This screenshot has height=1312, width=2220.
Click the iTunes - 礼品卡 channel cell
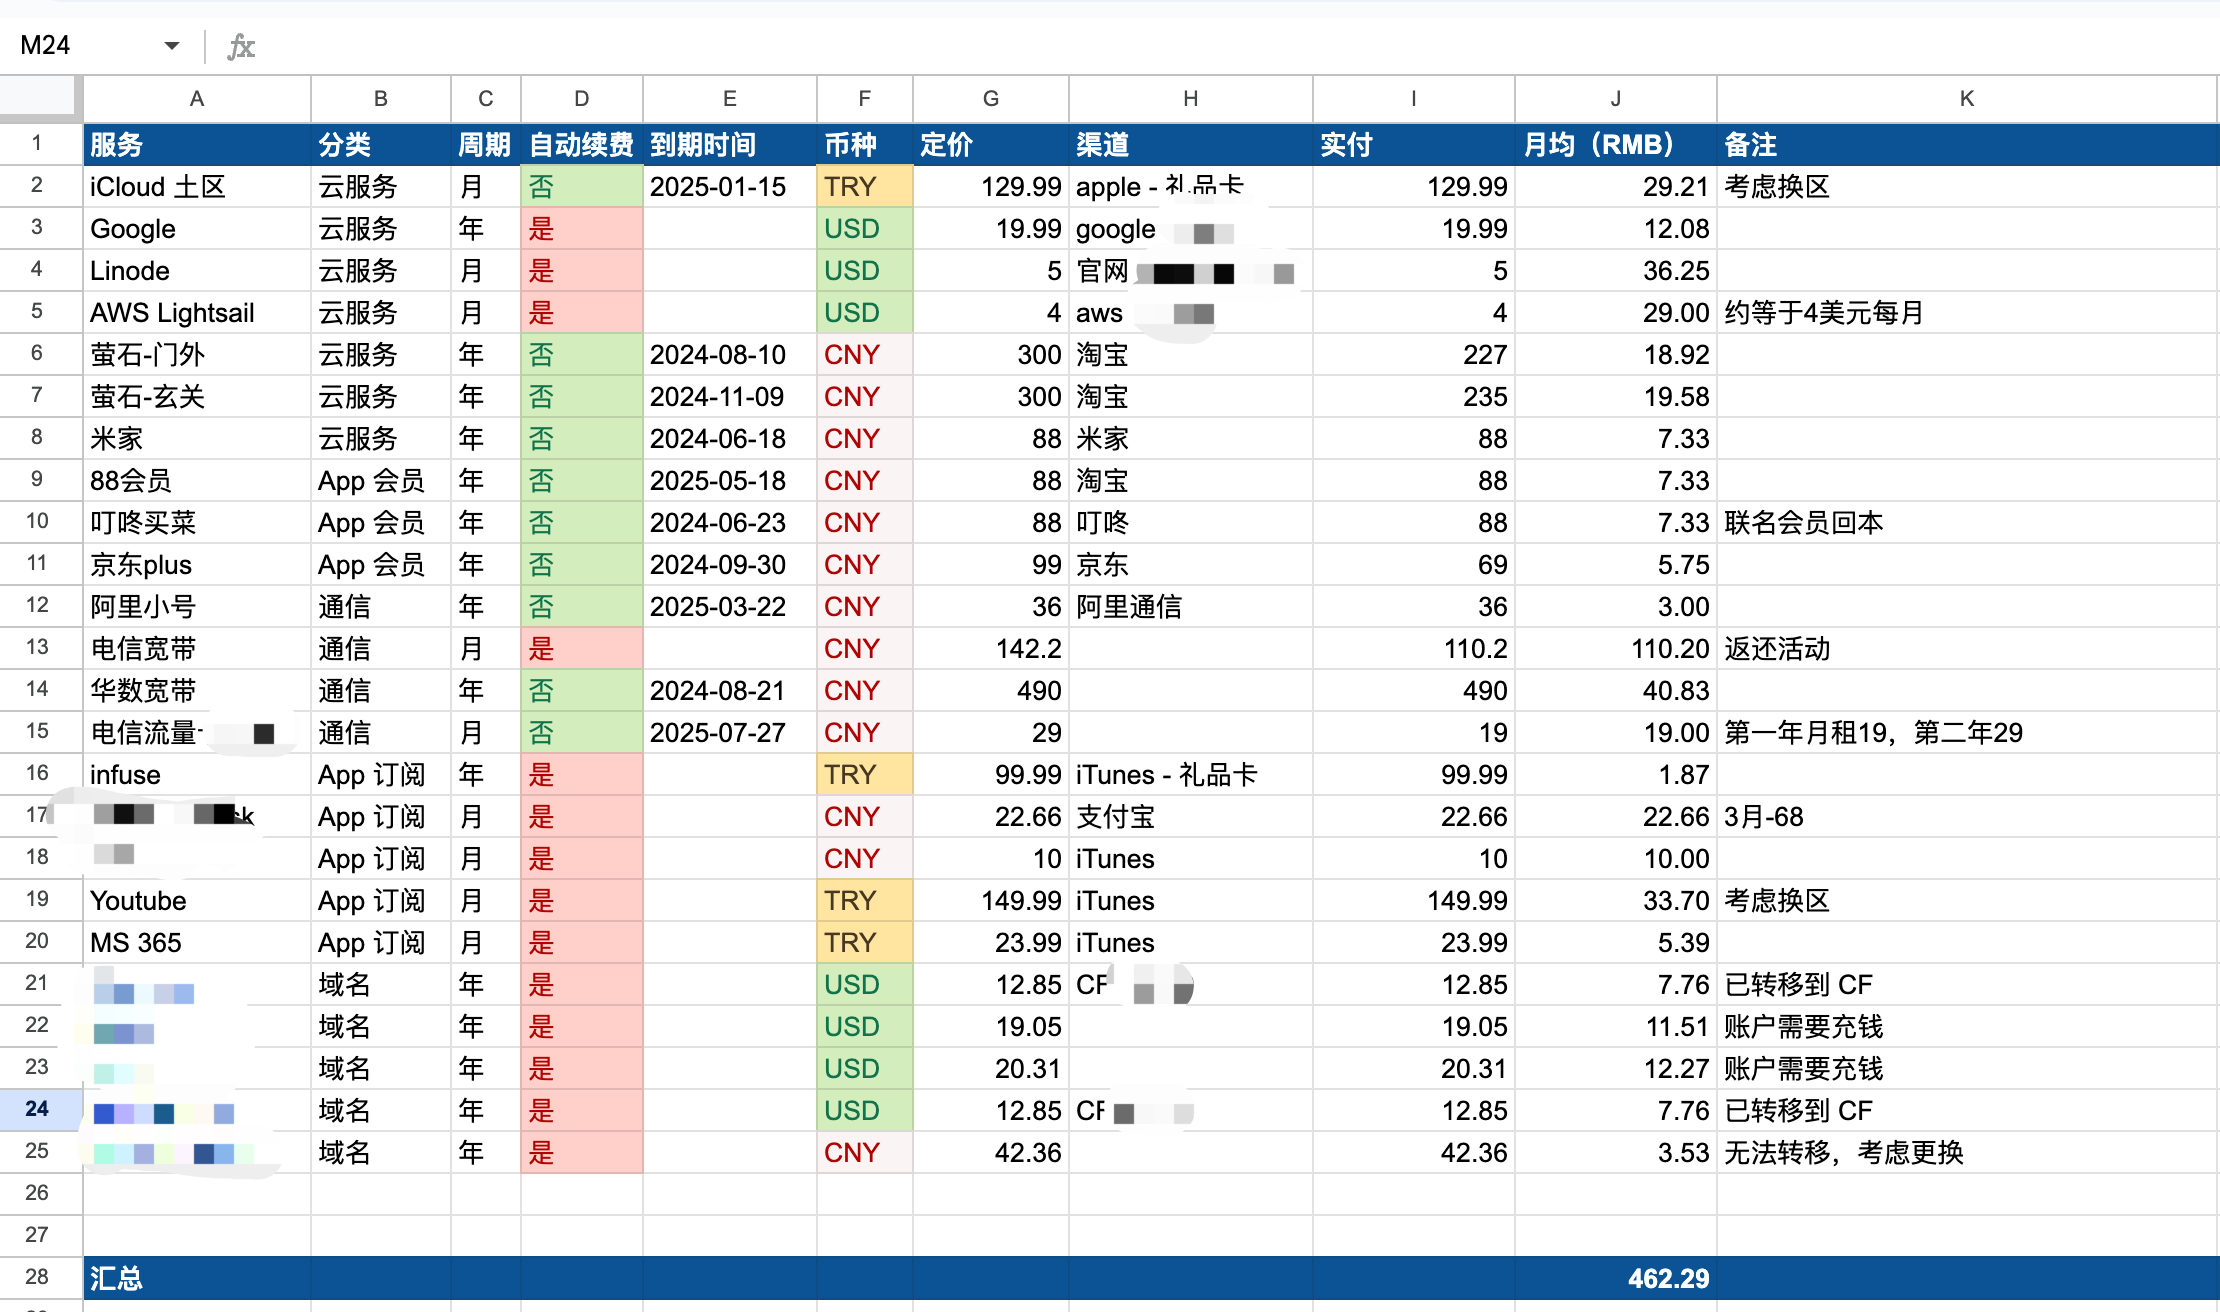tap(1191, 775)
